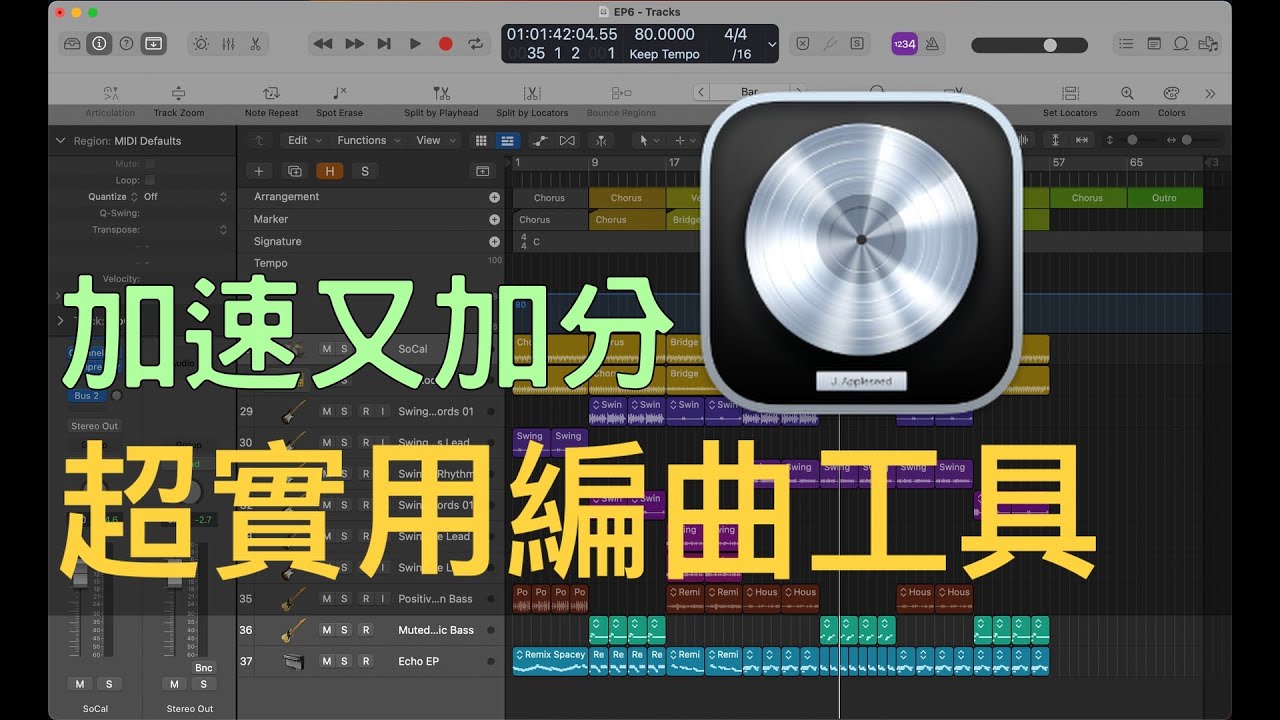Open the Functions menu

point(367,141)
